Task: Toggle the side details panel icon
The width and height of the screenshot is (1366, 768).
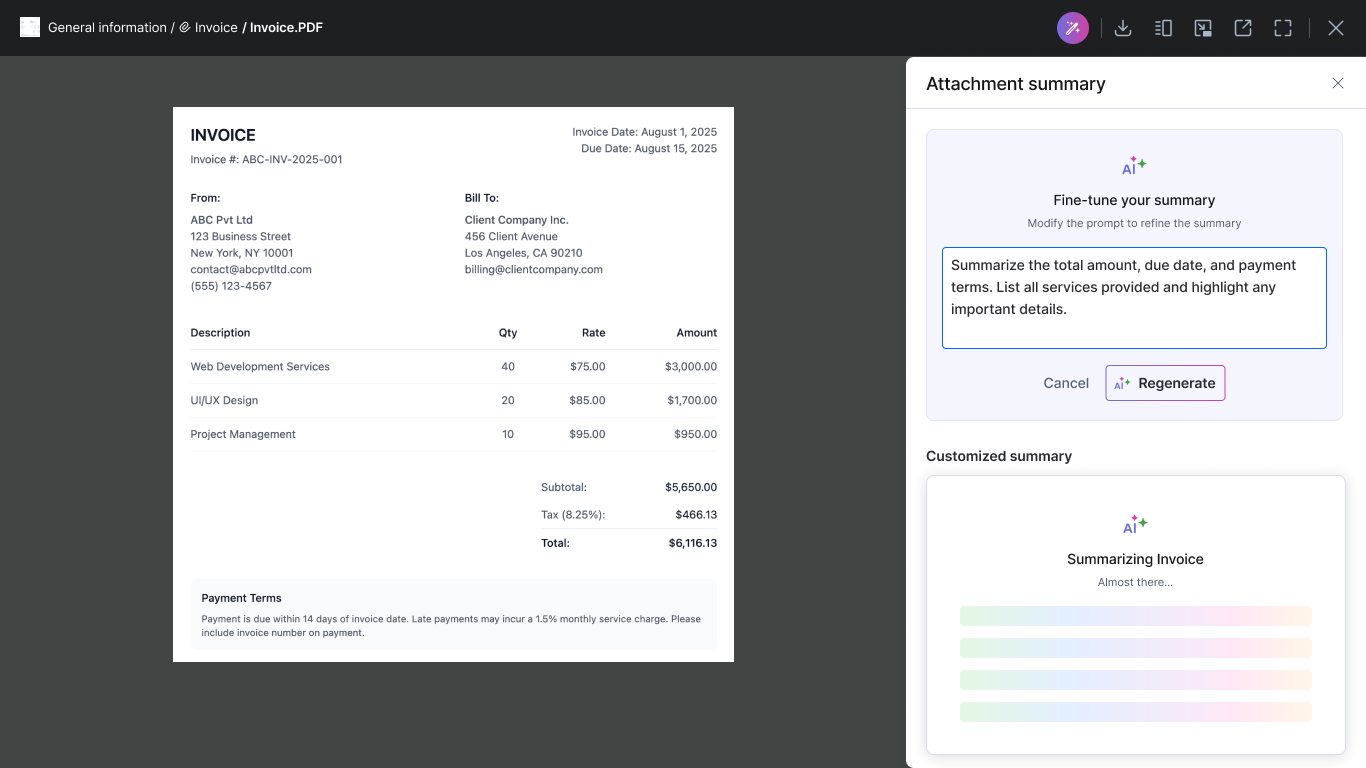Action: (1163, 28)
